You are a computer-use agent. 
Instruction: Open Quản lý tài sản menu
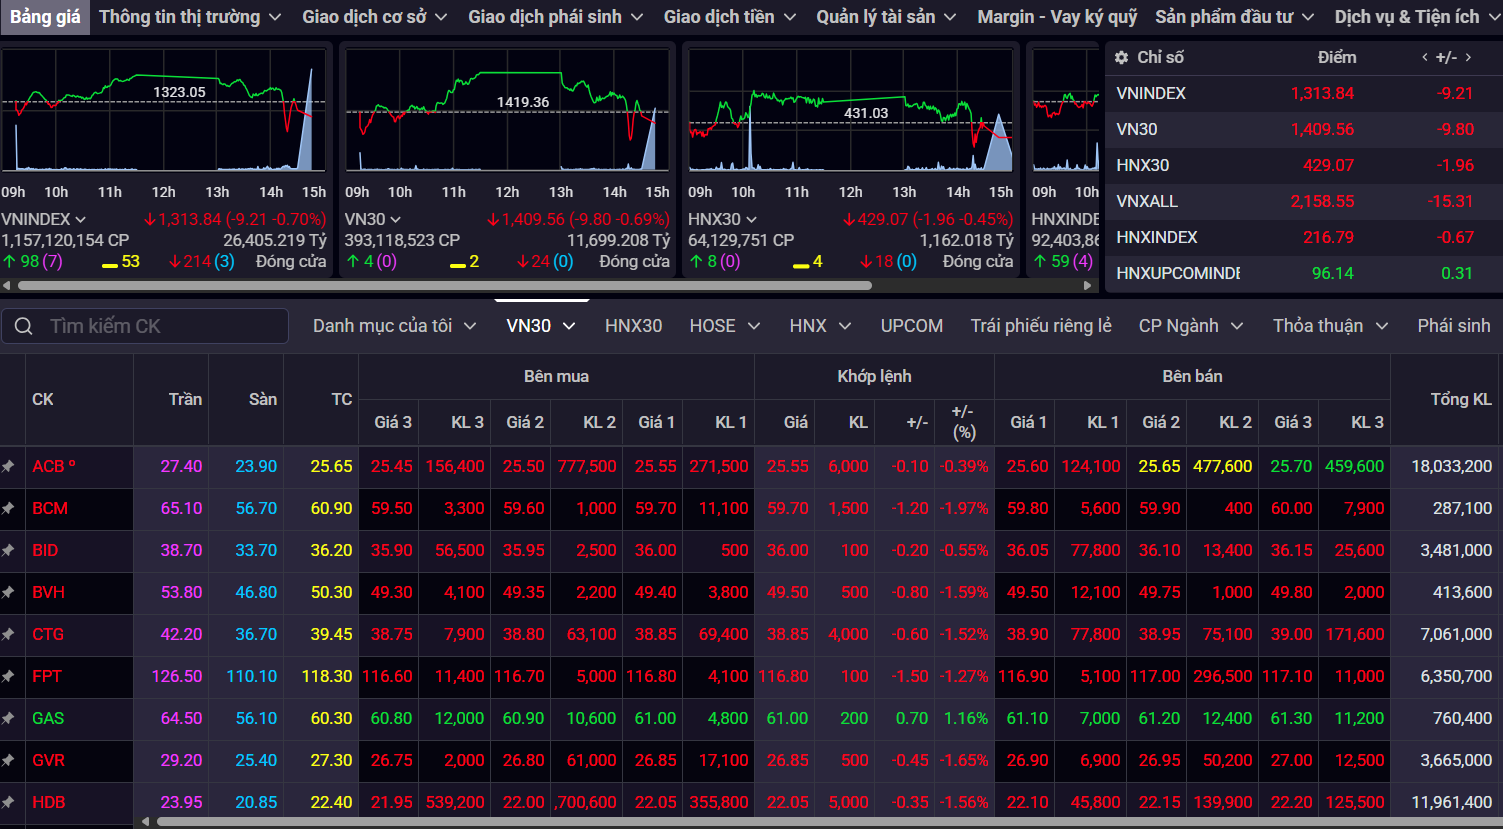tap(886, 17)
